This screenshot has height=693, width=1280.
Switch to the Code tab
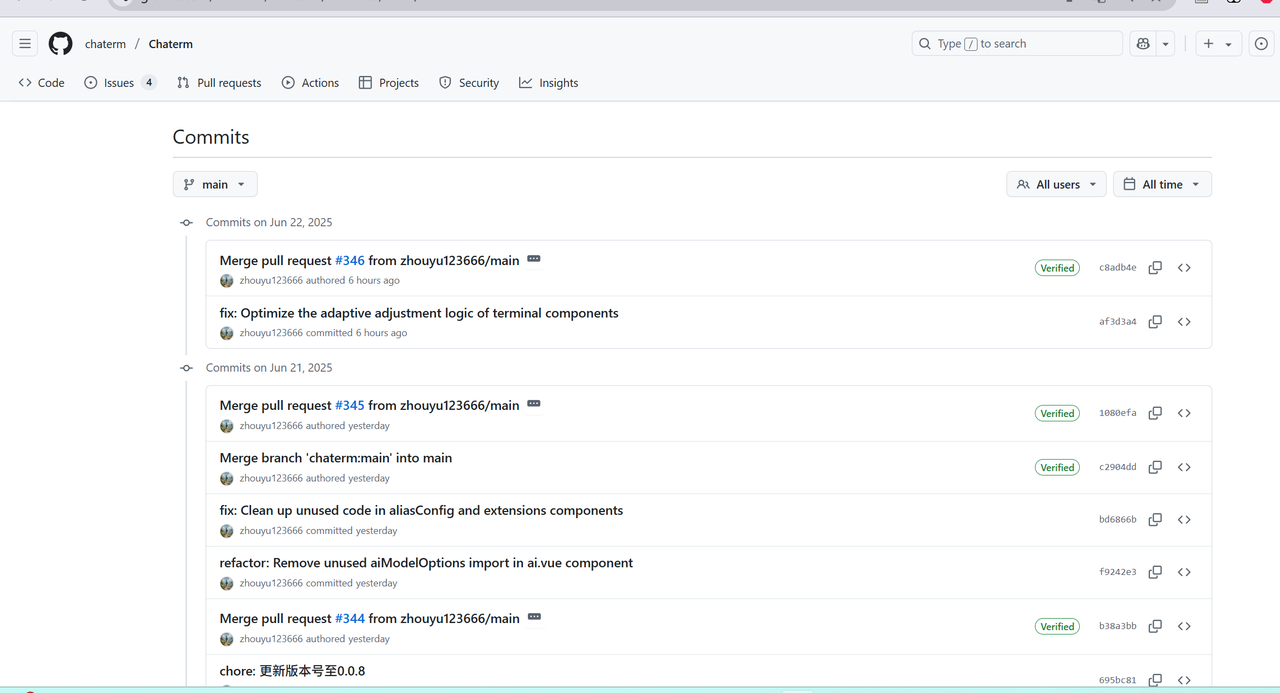pos(41,83)
